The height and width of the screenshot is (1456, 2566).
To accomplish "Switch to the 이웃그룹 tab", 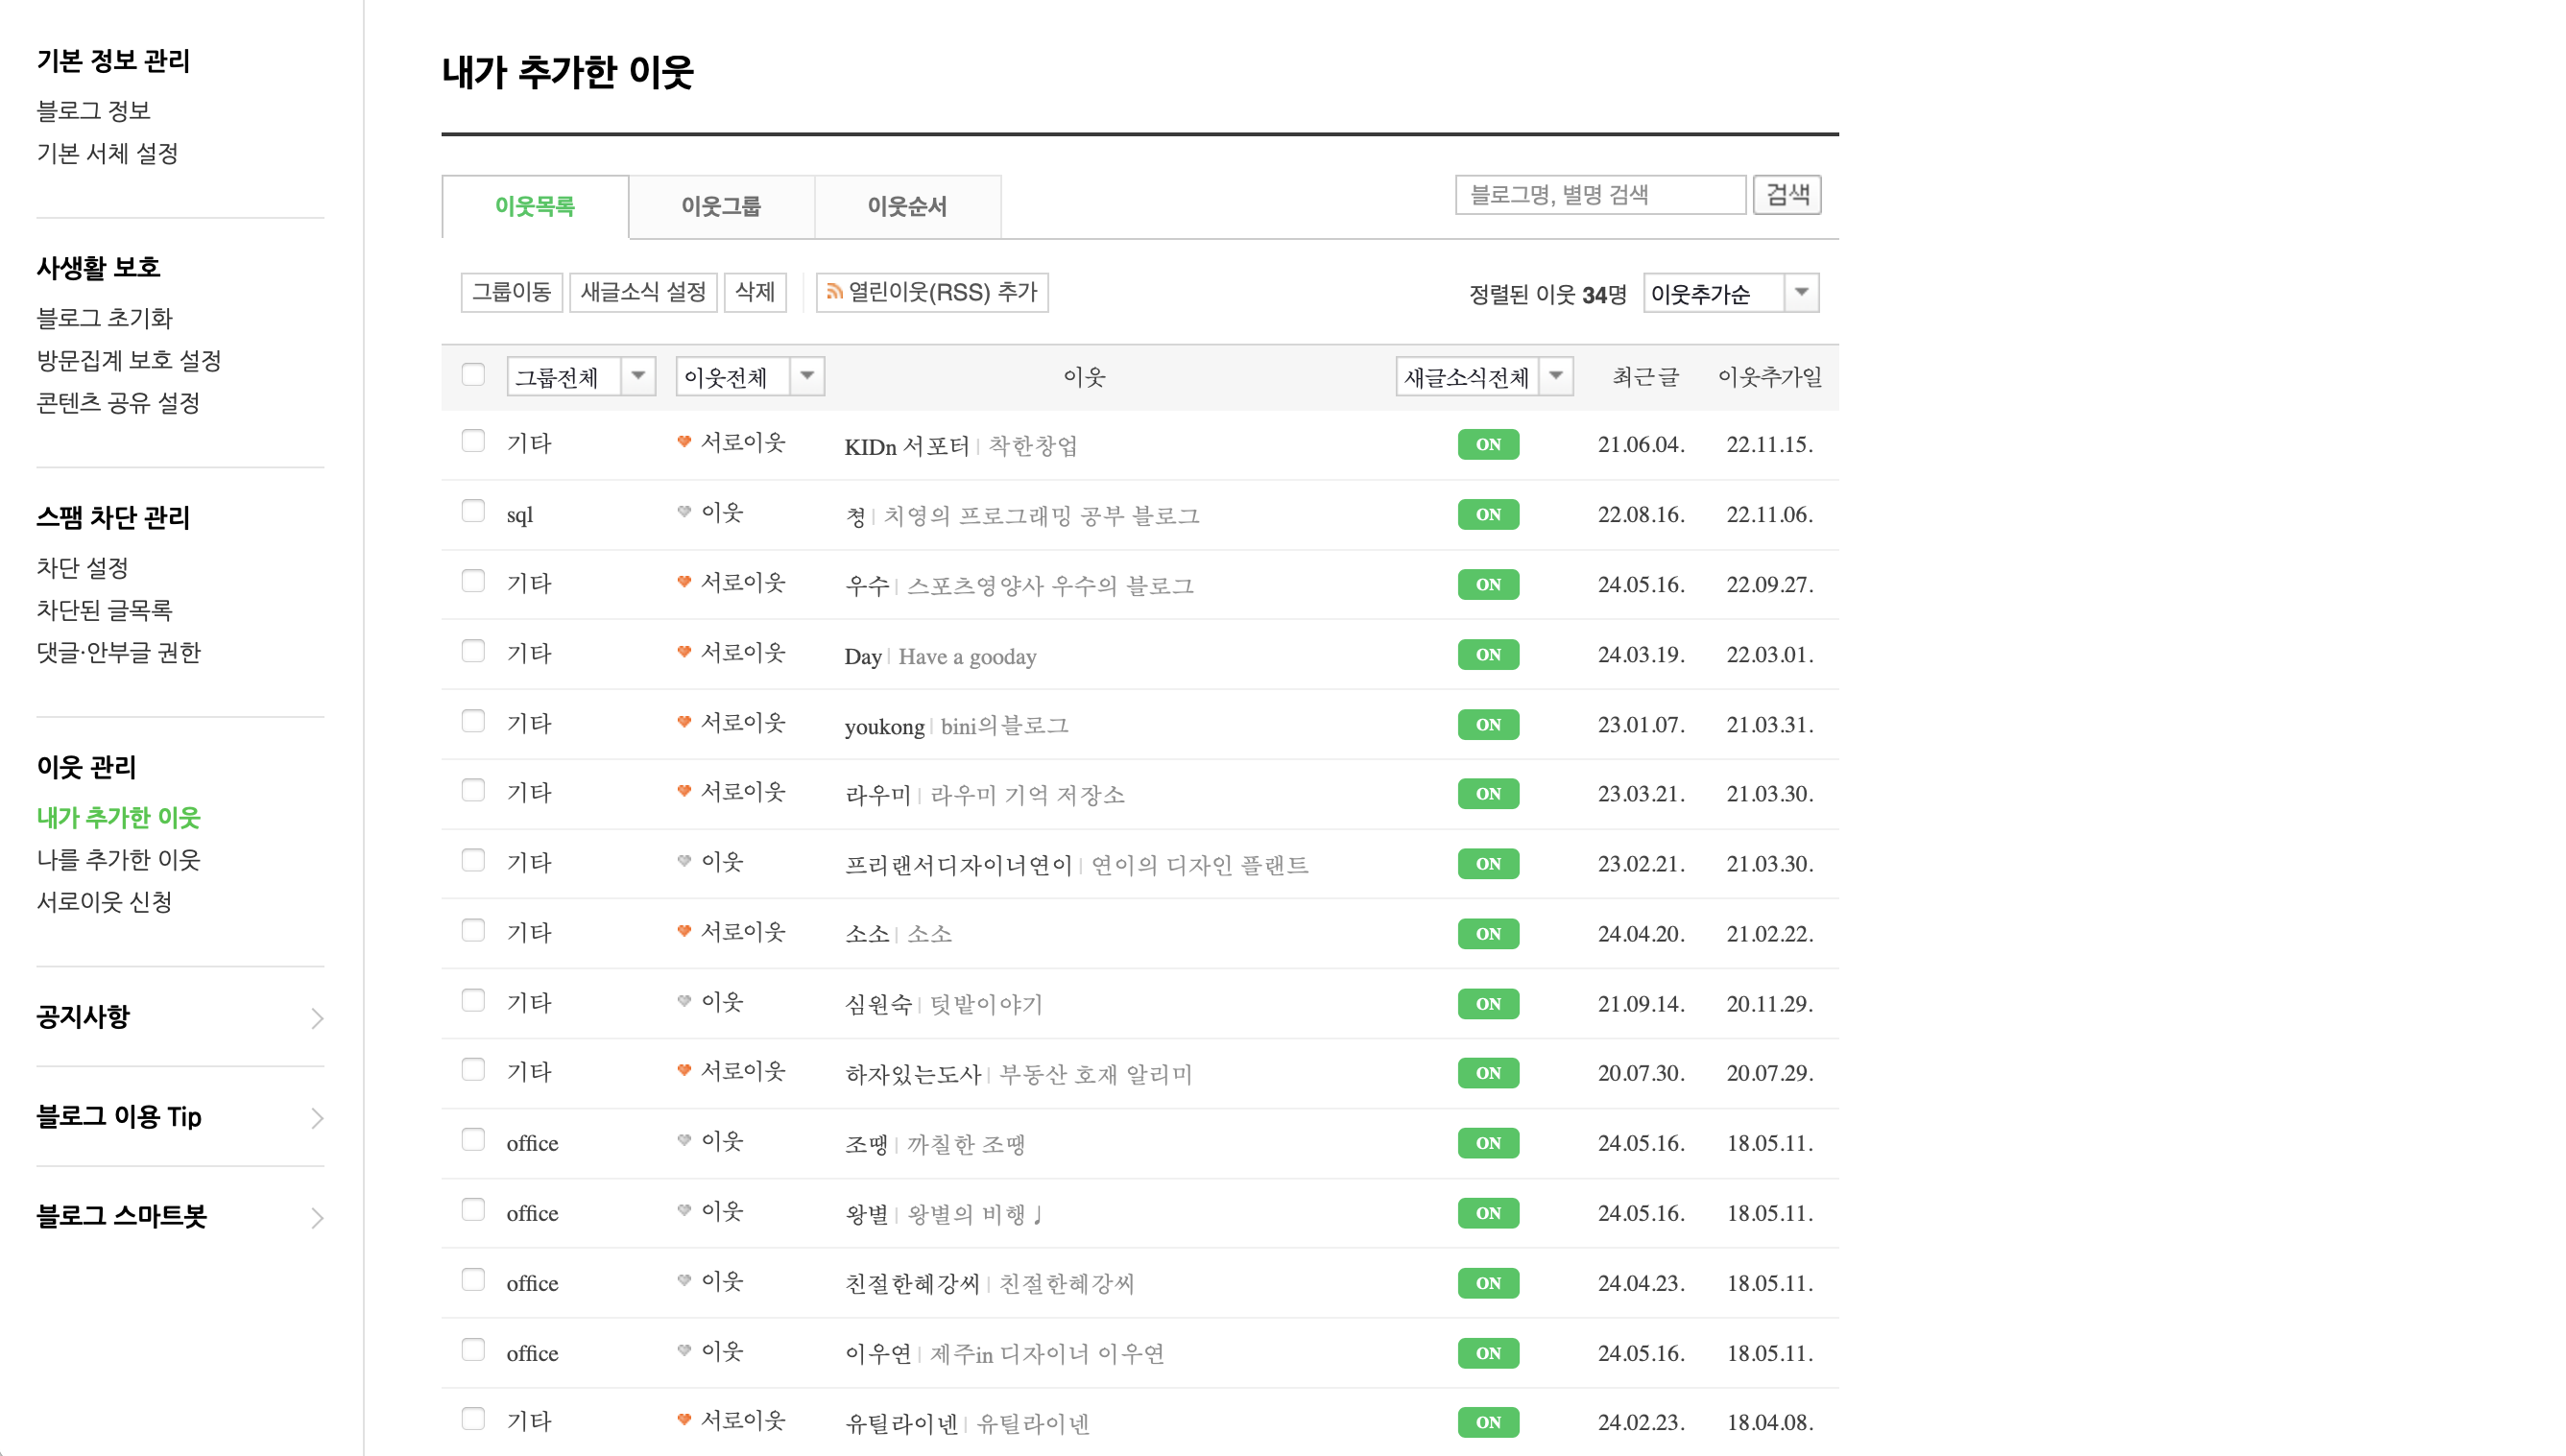I will tap(720, 207).
